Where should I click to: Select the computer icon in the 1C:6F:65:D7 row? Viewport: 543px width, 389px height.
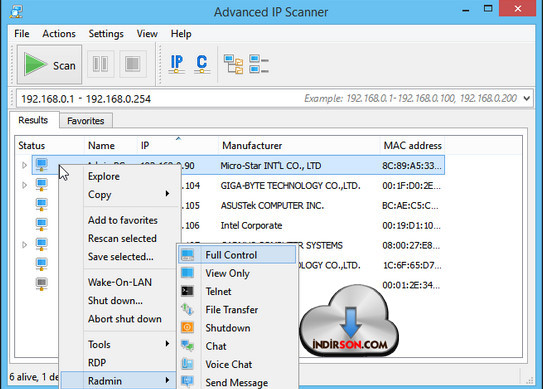click(42, 264)
